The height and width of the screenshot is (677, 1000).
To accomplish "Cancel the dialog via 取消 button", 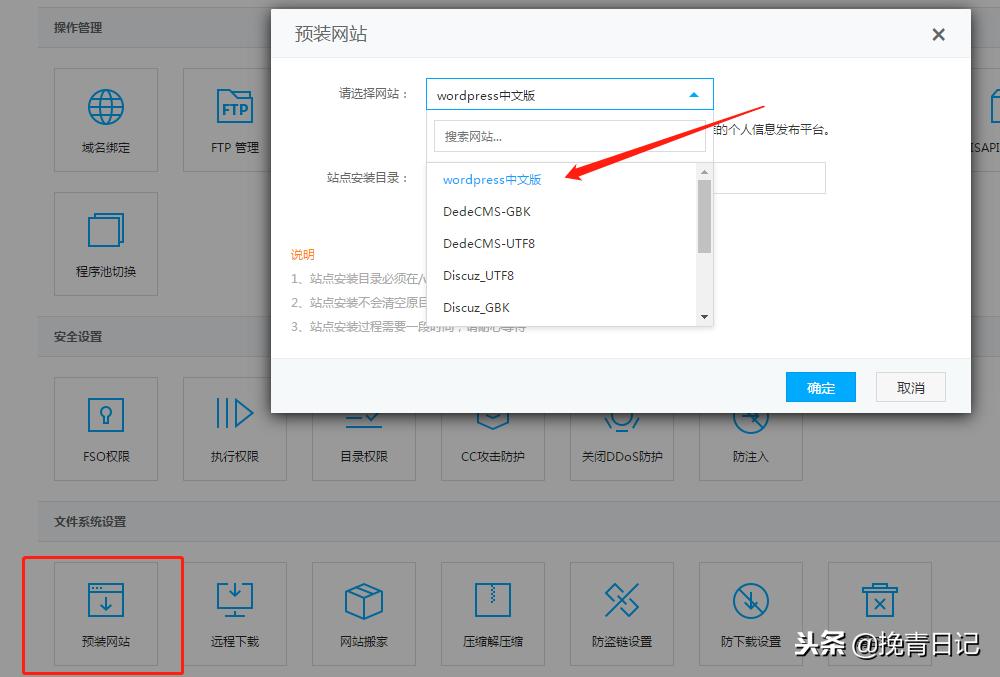I will coord(909,386).
